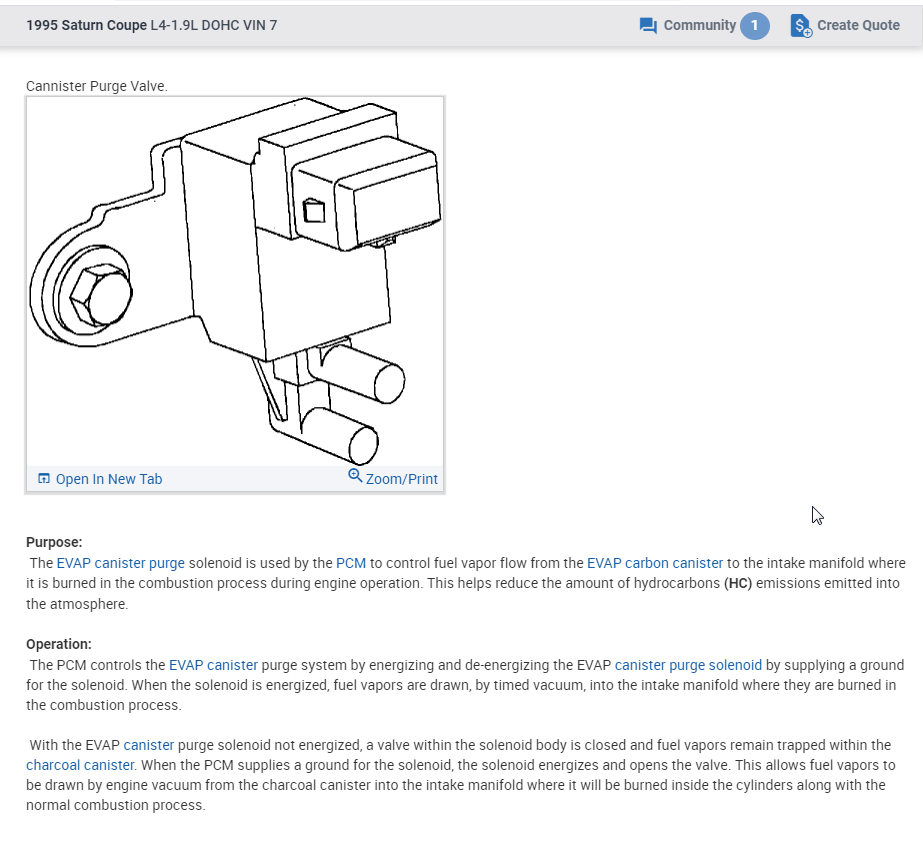Click the Cannister Purge Valve caption
This screenshot has width=923, height=842.
point(97,86)
